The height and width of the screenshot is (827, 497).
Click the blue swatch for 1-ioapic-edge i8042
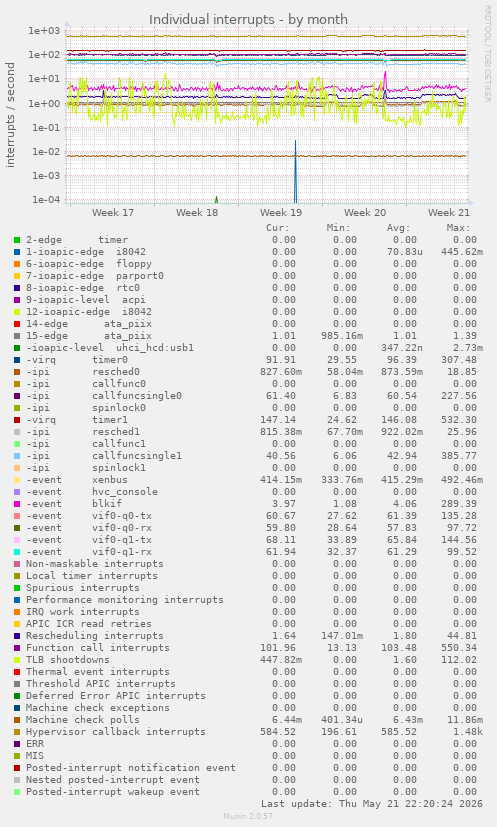click(17, 252)
